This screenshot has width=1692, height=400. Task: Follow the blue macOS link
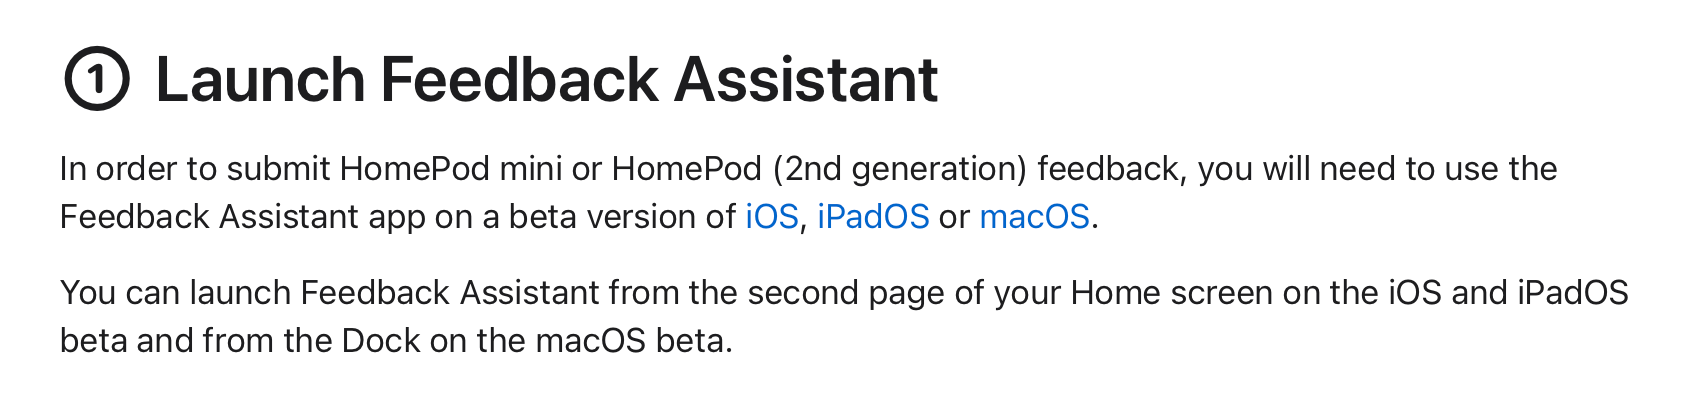point(1034,217)
